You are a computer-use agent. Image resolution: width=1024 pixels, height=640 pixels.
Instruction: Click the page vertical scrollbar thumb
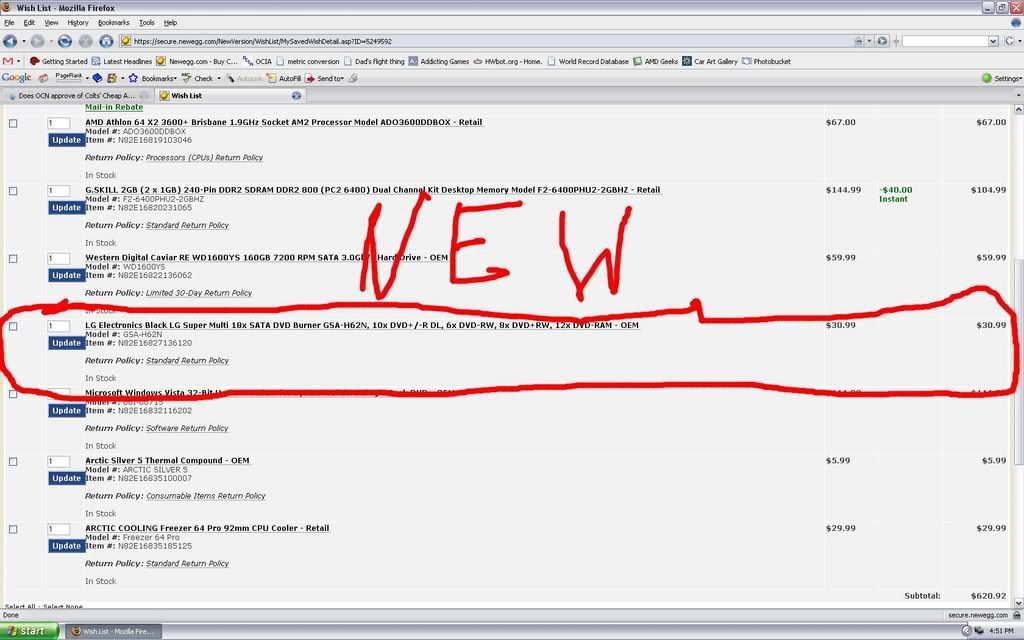pyautogui.click(x=1018, y=362)
